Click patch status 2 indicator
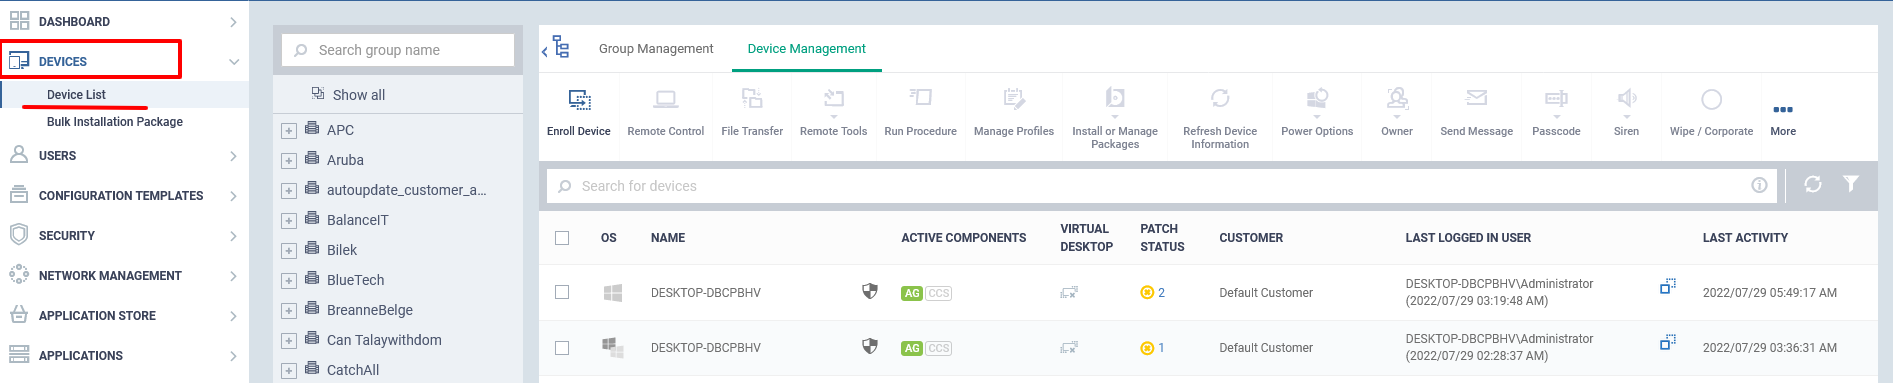Viewport: 1893px width, 383px height. coord(1153,293)
